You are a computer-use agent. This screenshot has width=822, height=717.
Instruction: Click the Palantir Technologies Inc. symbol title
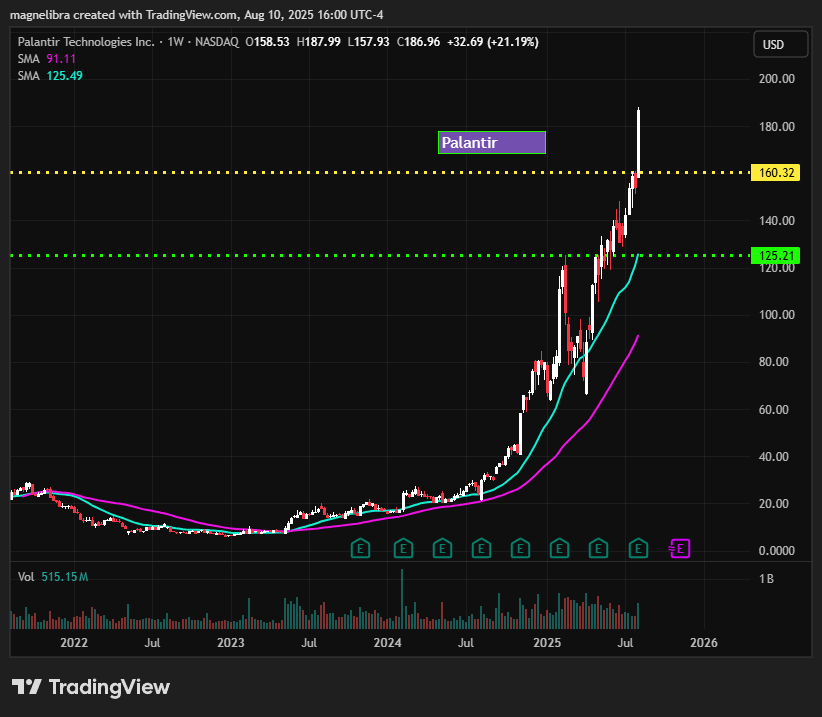click(x=86, y=42)
